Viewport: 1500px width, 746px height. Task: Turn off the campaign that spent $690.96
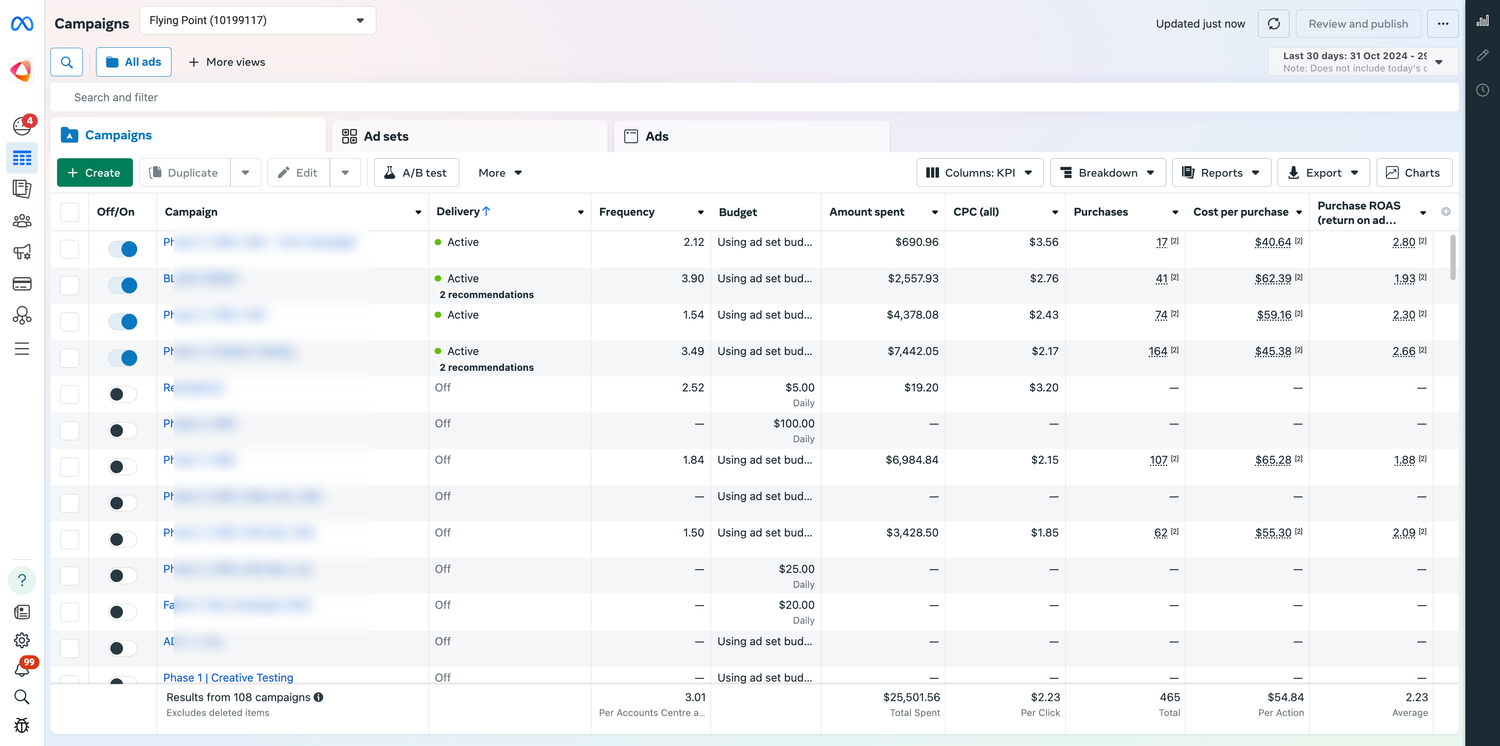[123, 249]
